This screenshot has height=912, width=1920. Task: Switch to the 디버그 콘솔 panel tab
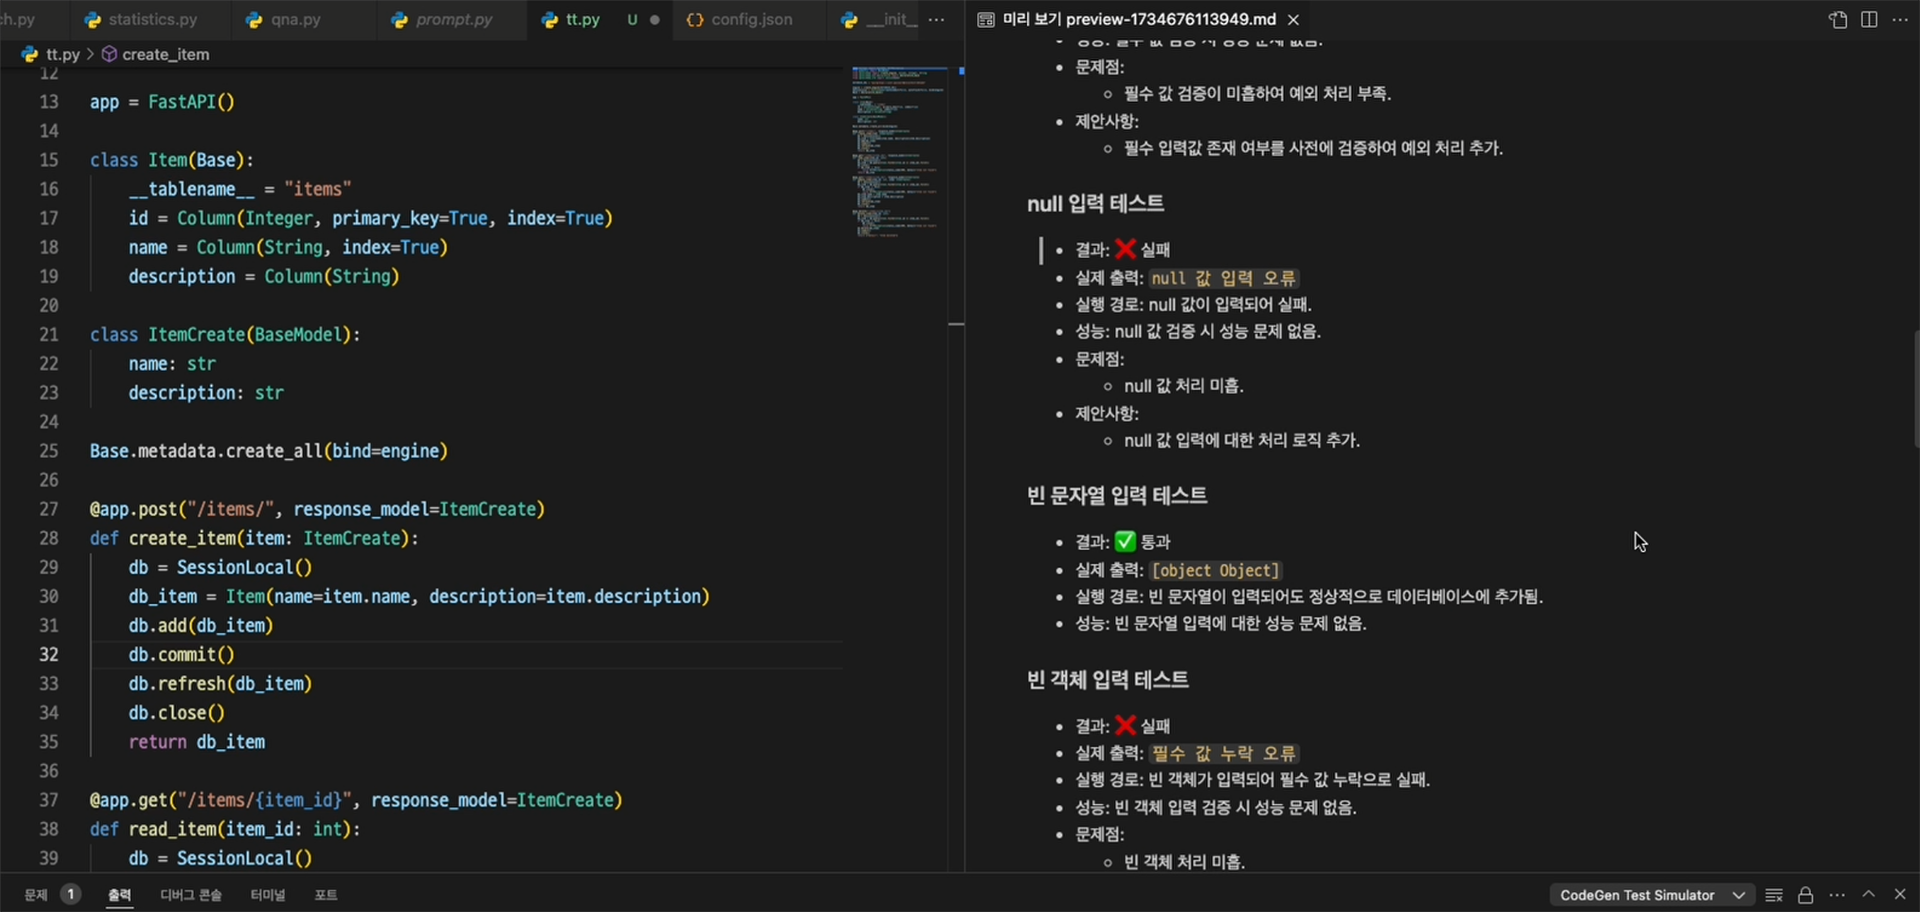pos(191,894)
